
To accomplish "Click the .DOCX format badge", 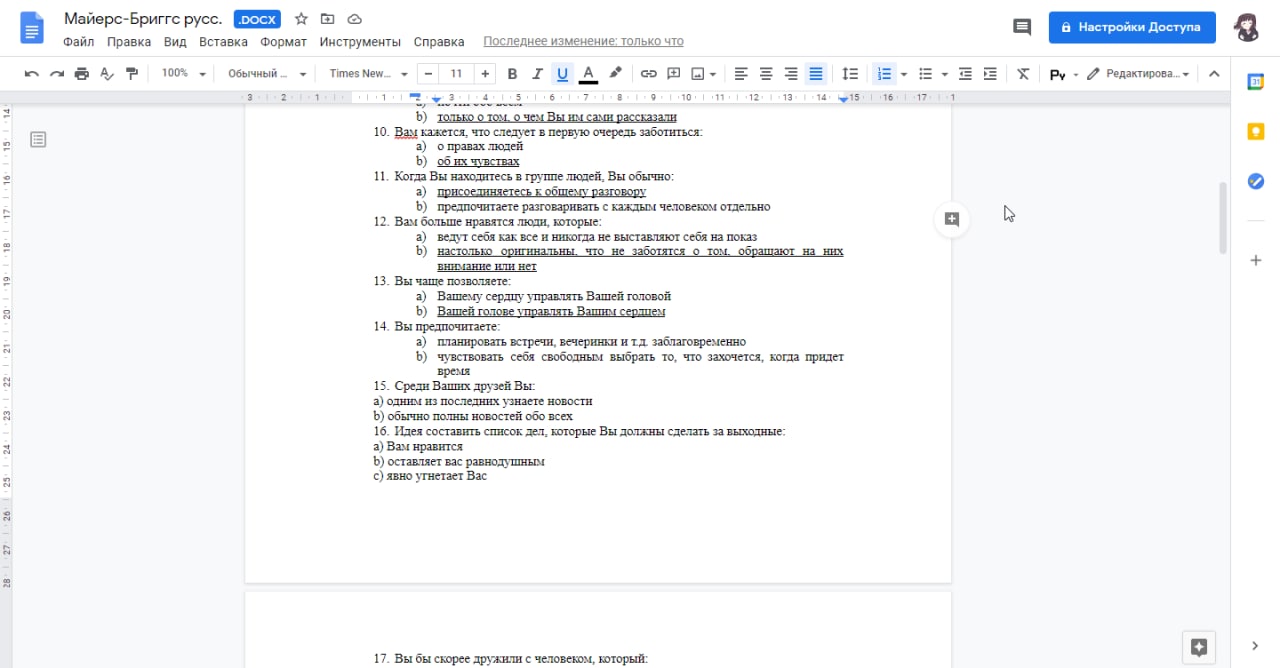I will pyautogui.click(x=258, y=20).
